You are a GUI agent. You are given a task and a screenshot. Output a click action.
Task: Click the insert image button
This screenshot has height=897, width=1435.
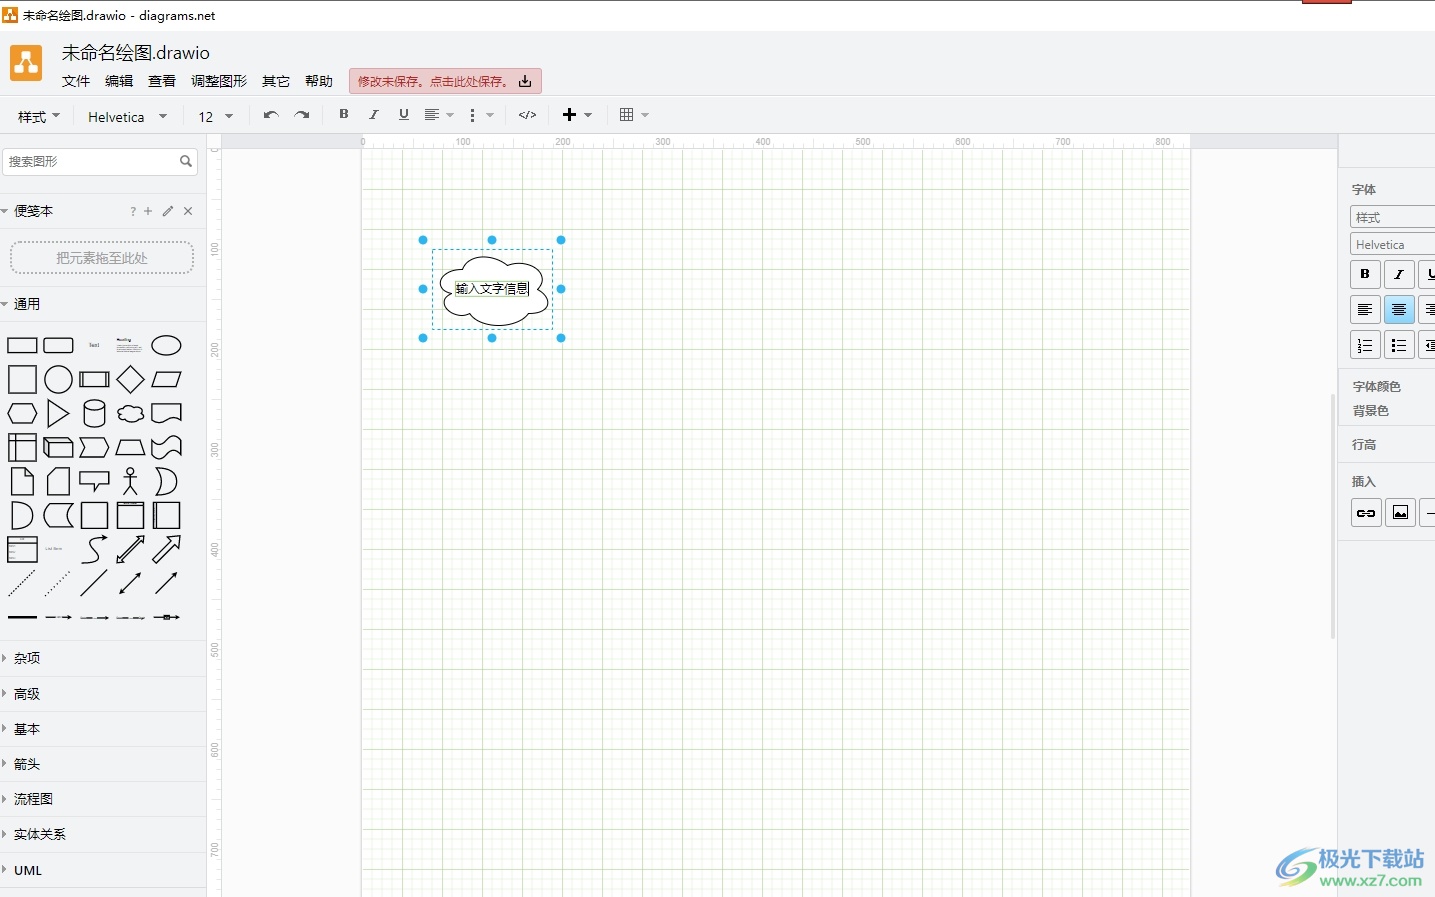[x=1400, y=513]
